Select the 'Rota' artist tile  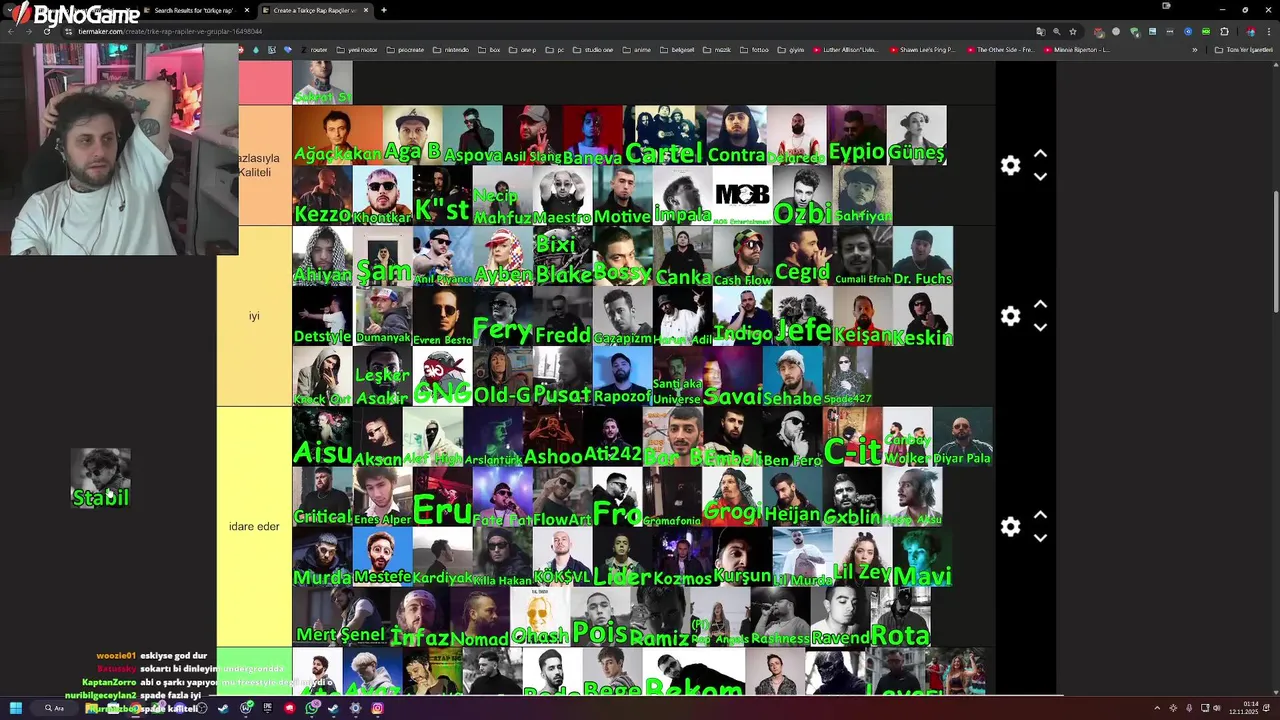[x=900, y=617]
